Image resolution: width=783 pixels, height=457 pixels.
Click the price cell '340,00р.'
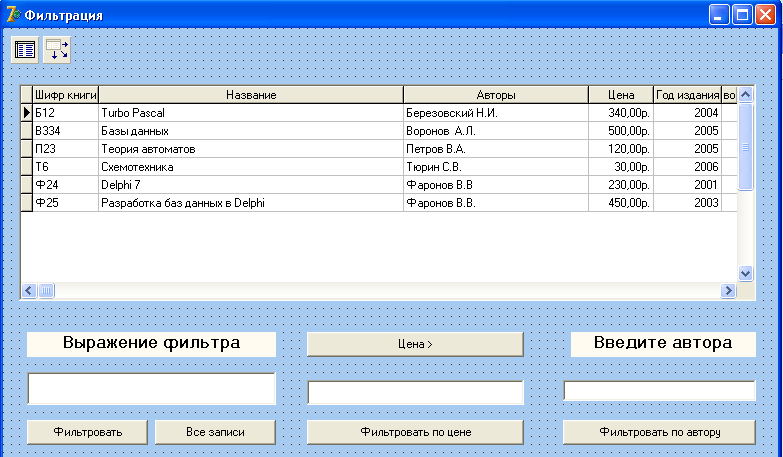click(x=621, y=113)
